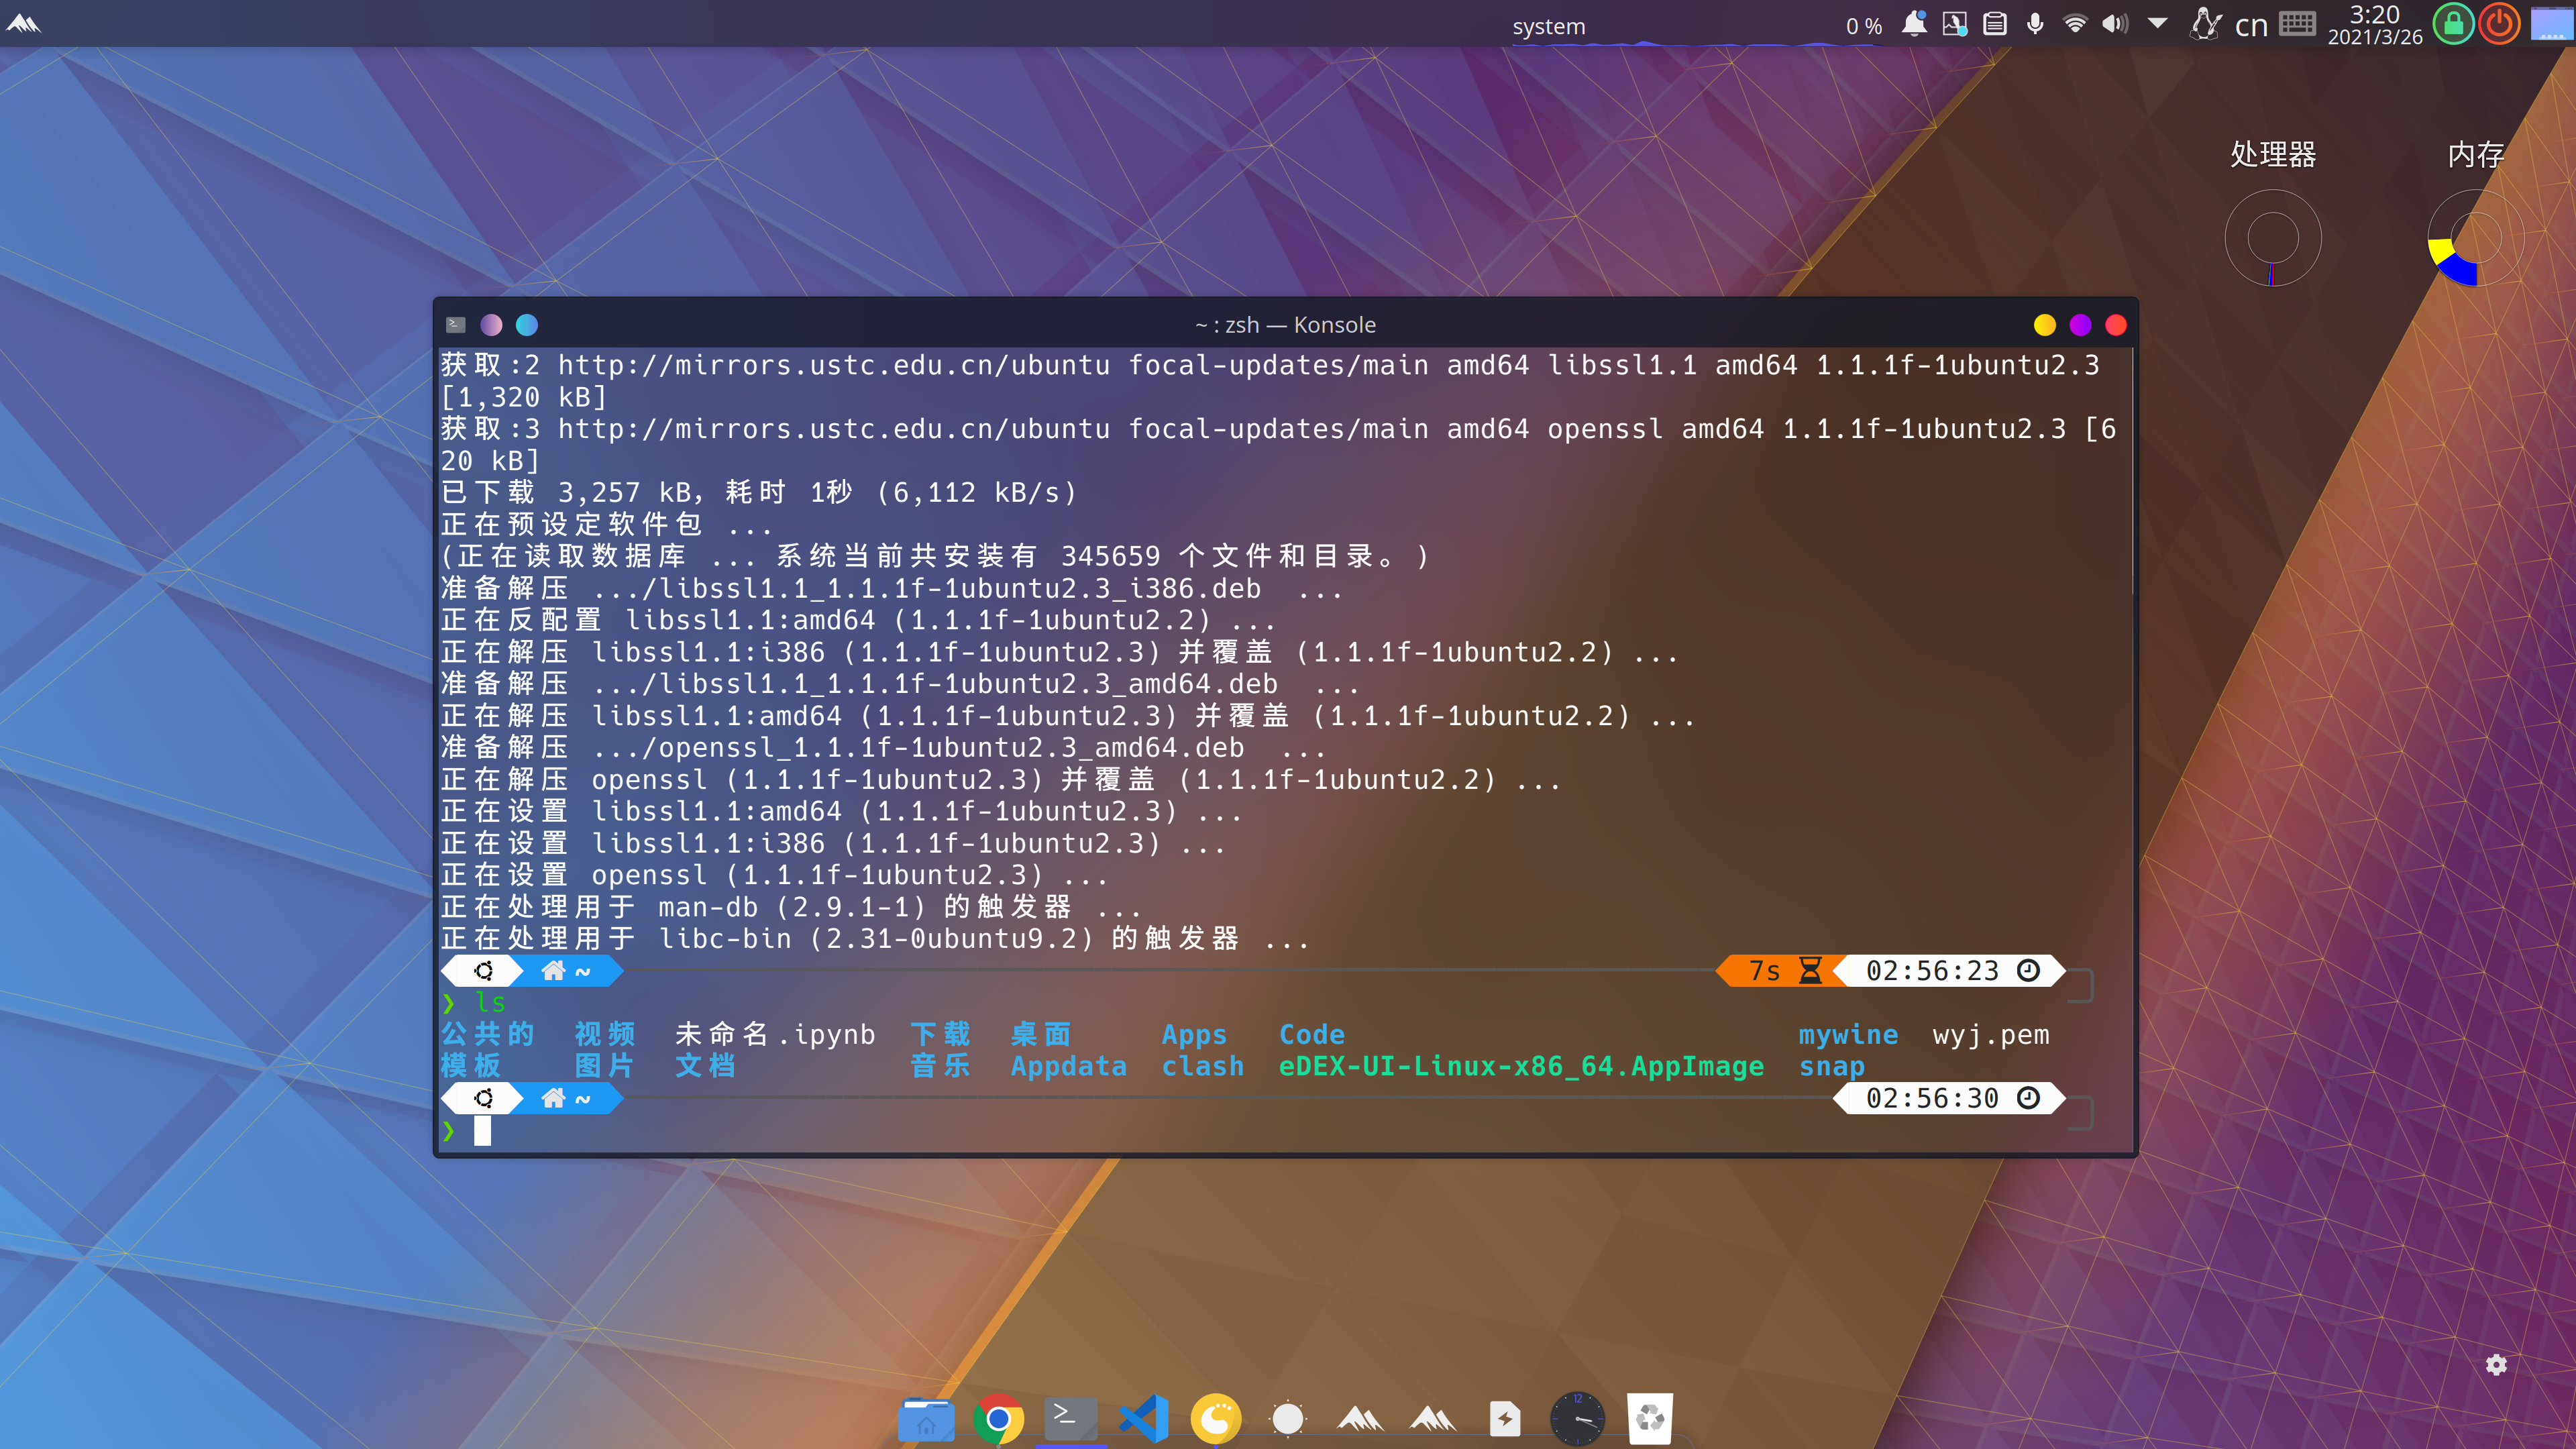Click the green lock screen button
This screenshot has width=2576, height=1449.
2454,24
